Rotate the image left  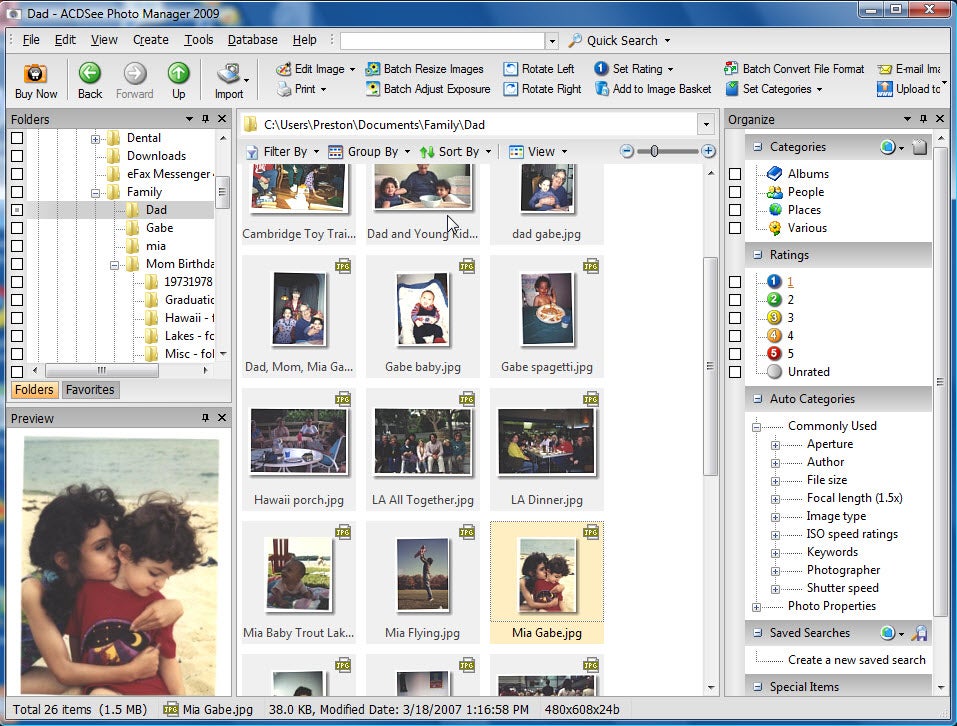[539, 69]
